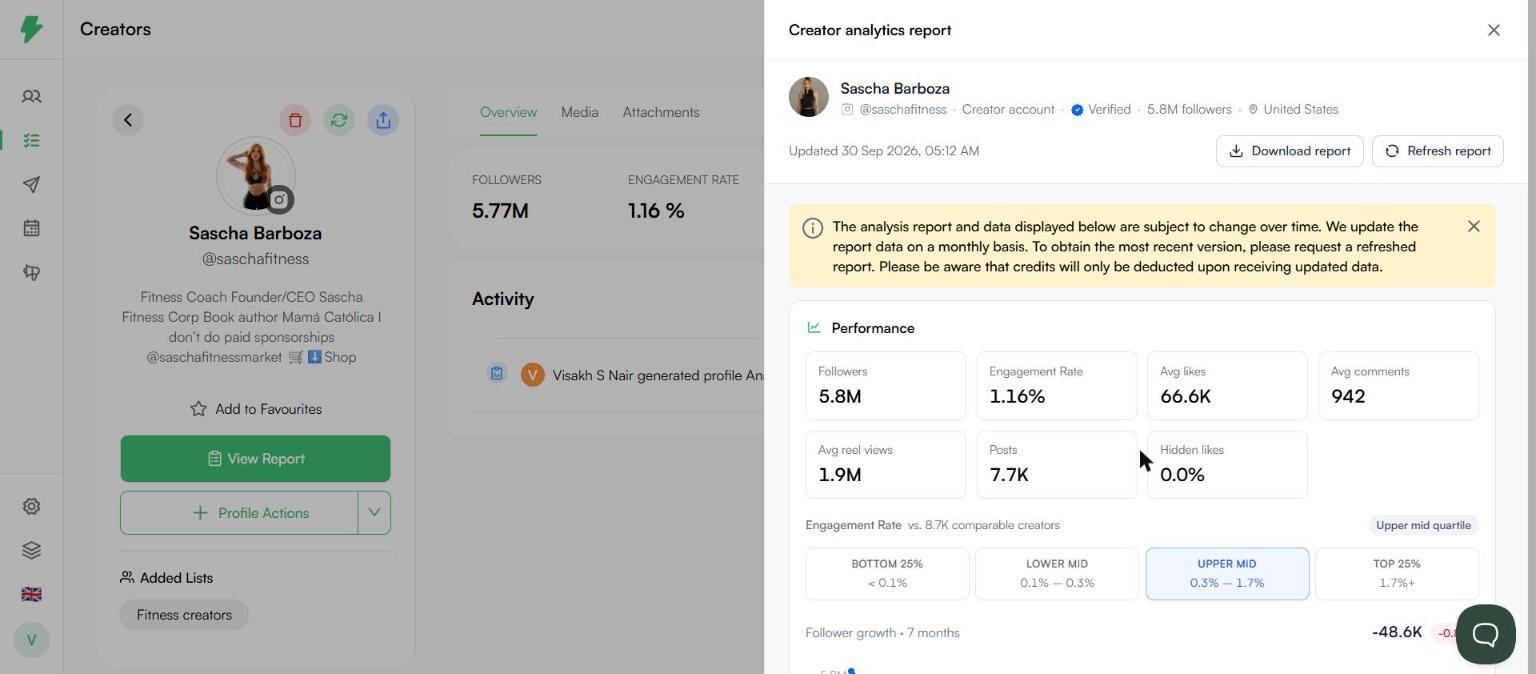Click the 5.77M followers stat in Overview
This screenshot has width=1536, height=674.
pos(500,211)
